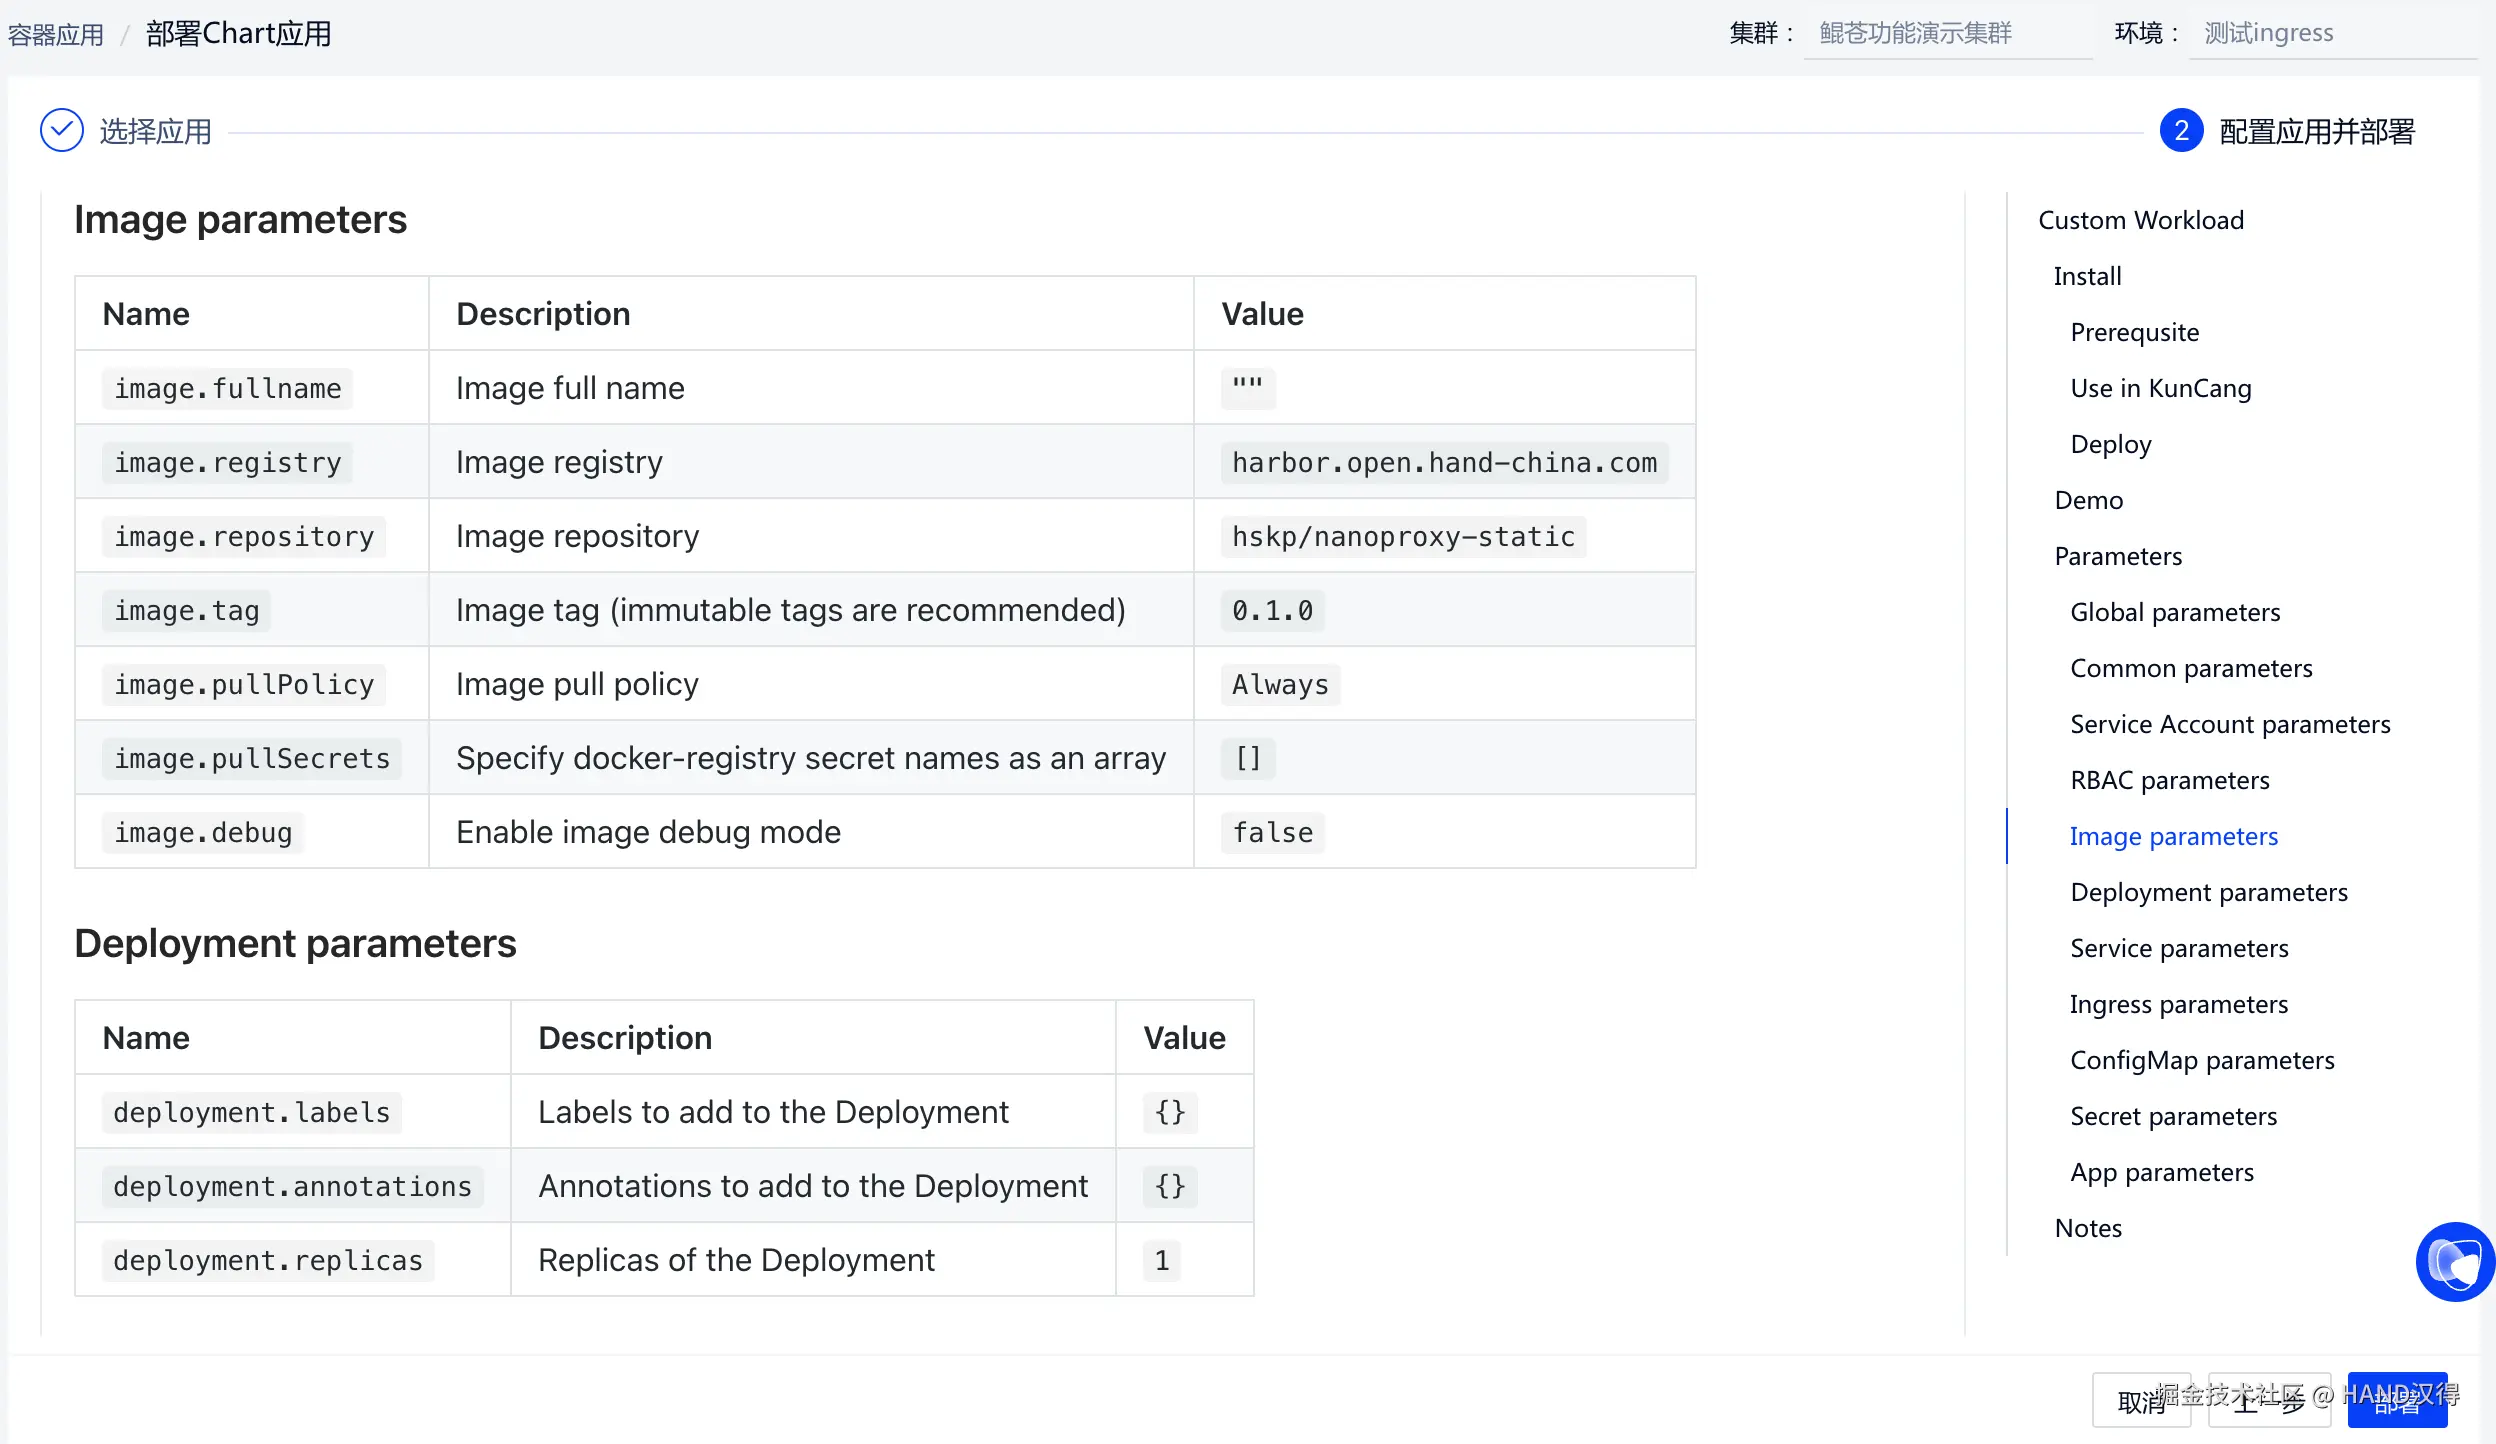Open Service Account parameters anchor
The height and width of the screenshot is (1444, 2496).
(2229, 724)
